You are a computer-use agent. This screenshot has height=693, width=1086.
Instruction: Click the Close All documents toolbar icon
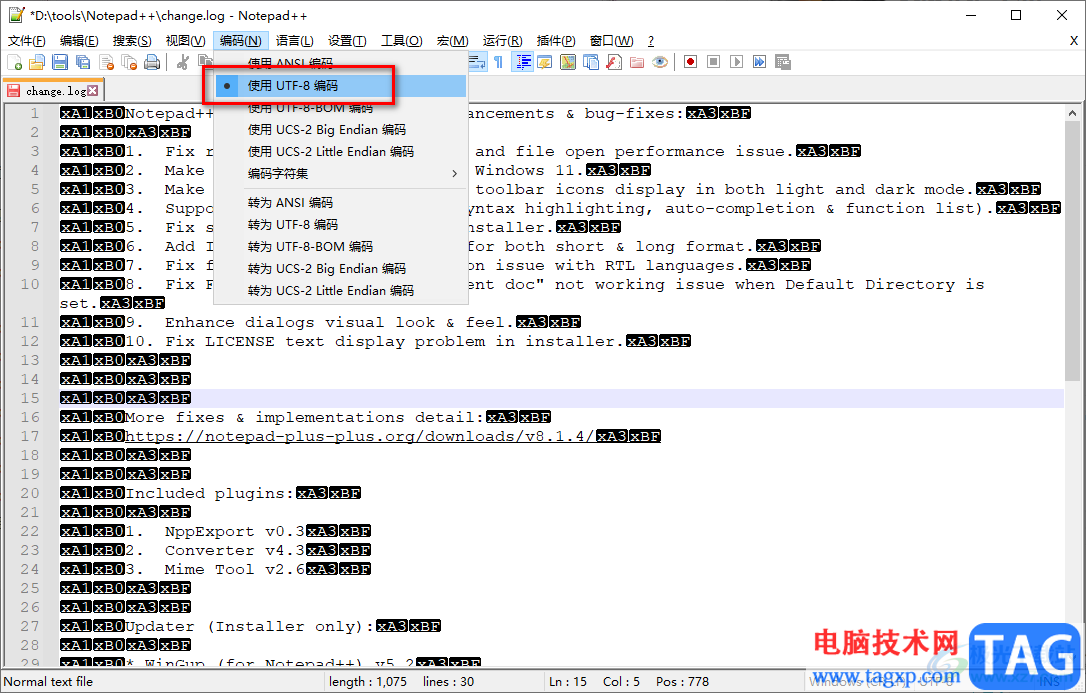coord(130,62)
